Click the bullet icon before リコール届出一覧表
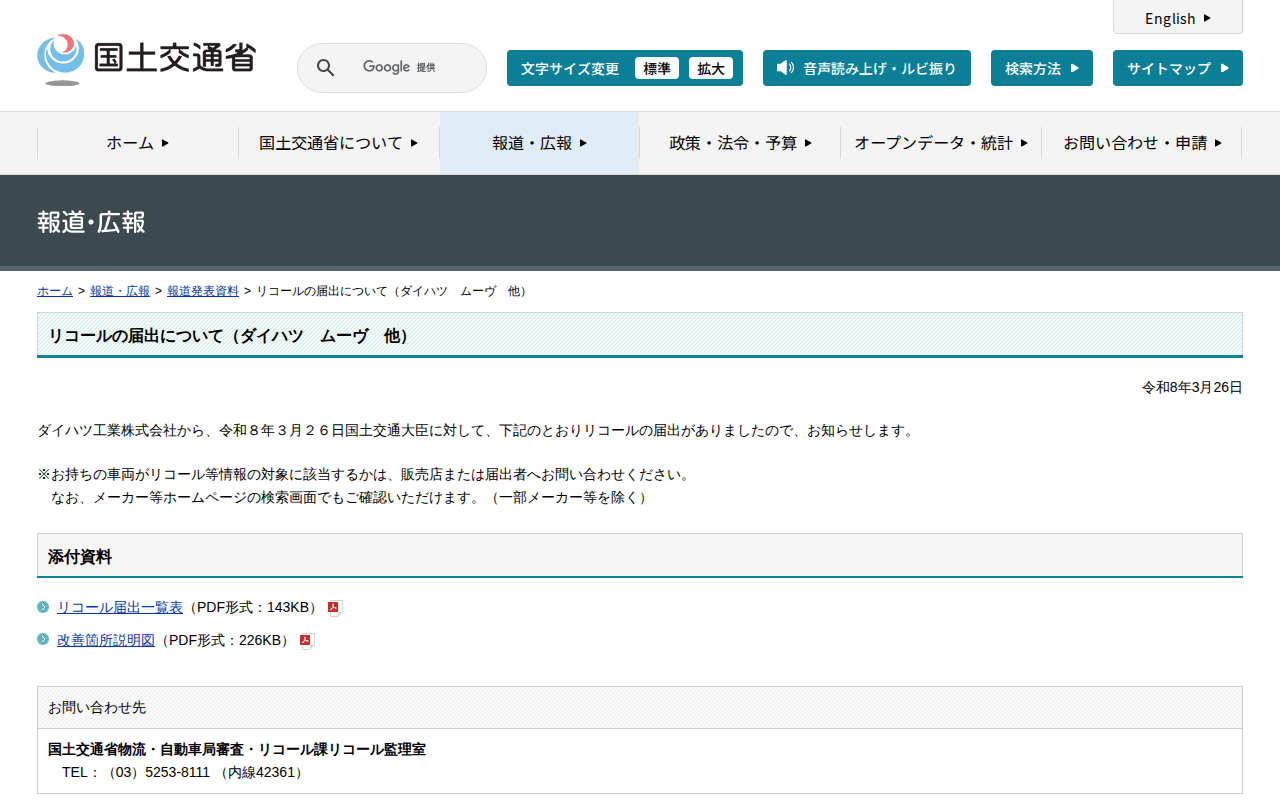 43,607
